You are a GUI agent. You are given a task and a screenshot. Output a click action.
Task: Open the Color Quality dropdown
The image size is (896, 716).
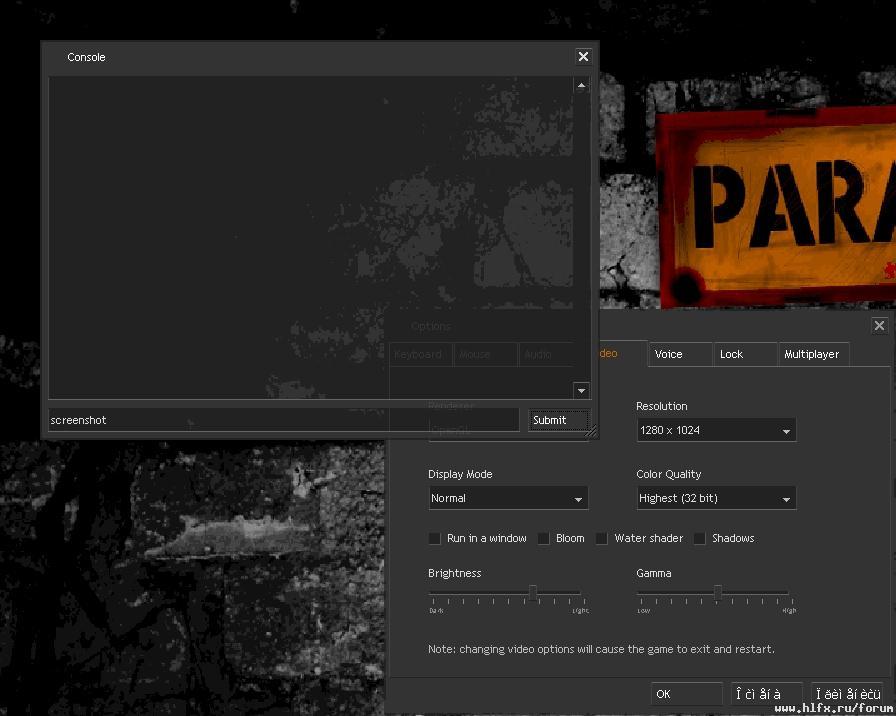716,498
